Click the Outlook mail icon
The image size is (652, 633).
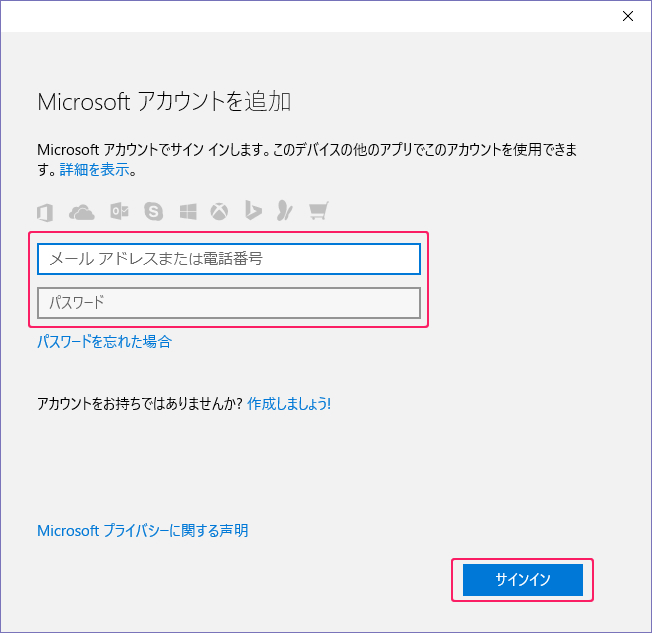(119, 211)
